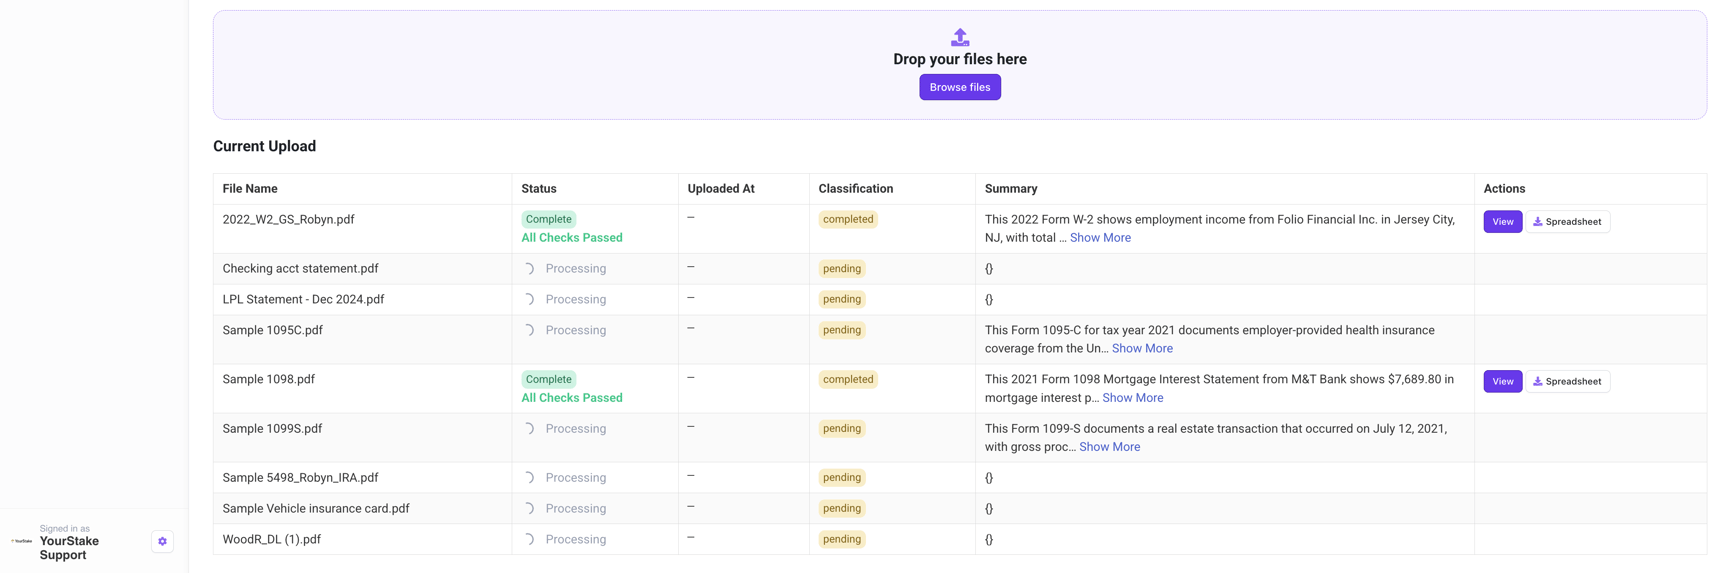Viewport: 1720px width, 573px height.
Task: Click completed classification badge for Sample 1098.pdf
Action: click(848, 379)
